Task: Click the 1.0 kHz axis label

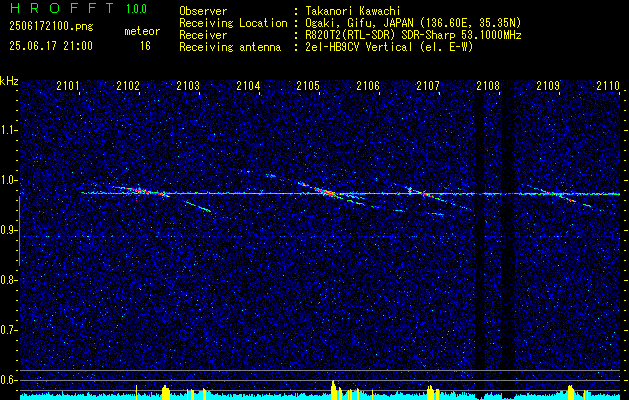Action: pos(8,181)
